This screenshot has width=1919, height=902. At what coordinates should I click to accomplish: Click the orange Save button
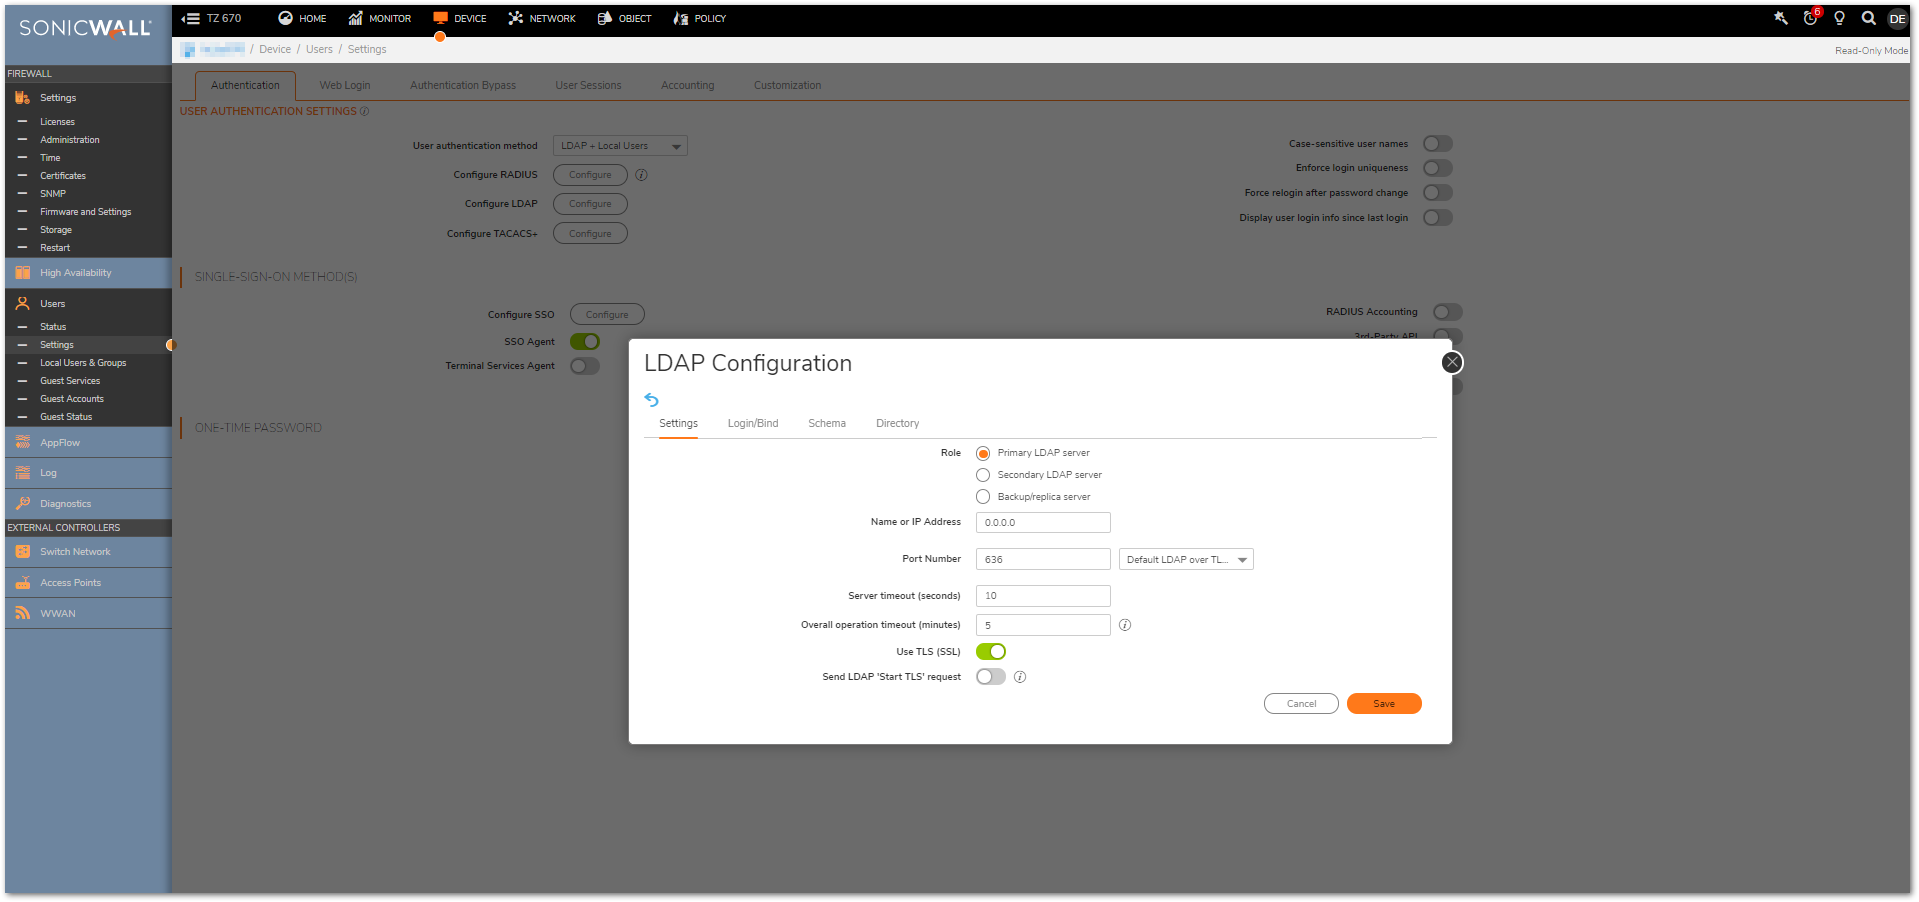tap(1383, 704)
